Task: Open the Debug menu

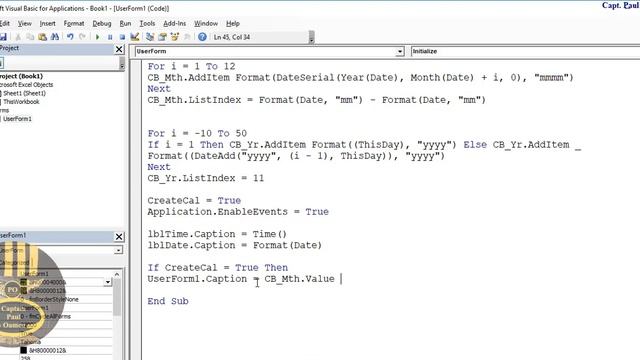Action: (x=102, y=24)
